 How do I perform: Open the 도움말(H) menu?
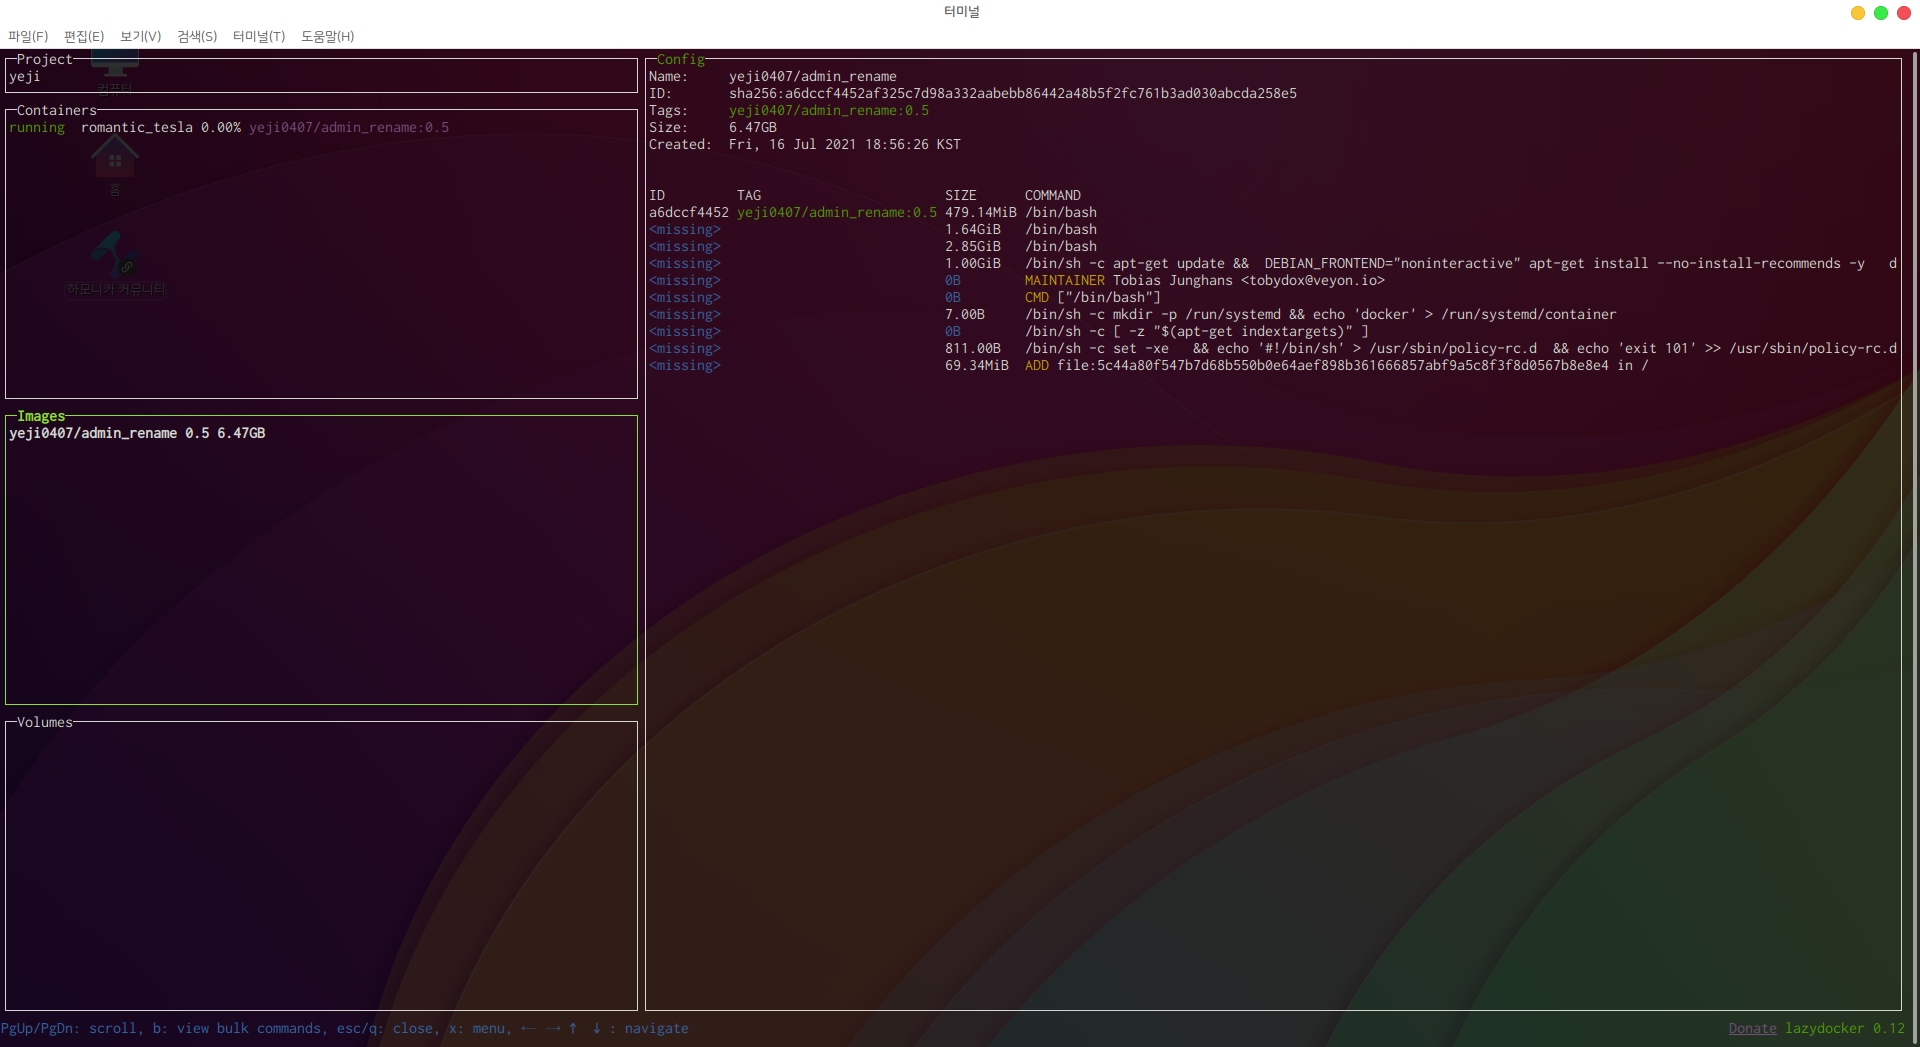click(327, 36)
